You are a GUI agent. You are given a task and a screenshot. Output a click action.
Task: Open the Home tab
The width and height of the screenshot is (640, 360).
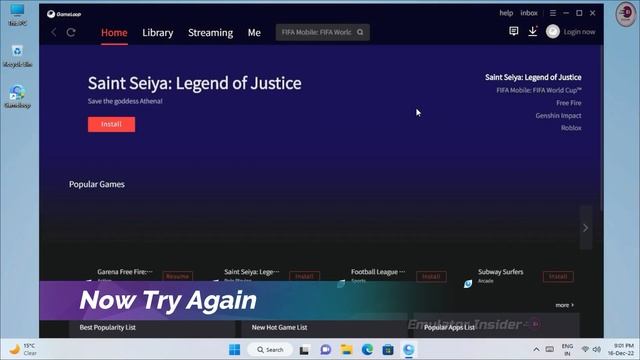point(114,33)
